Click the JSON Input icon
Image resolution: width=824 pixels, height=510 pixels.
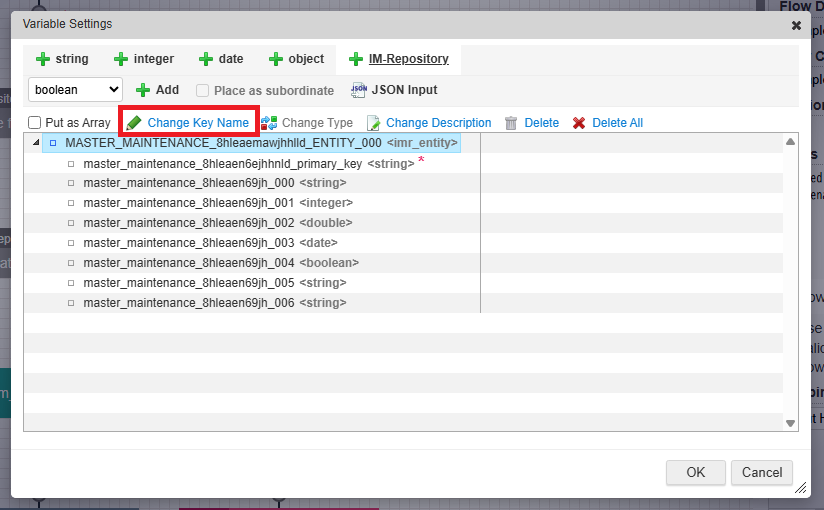coord(359,90)
